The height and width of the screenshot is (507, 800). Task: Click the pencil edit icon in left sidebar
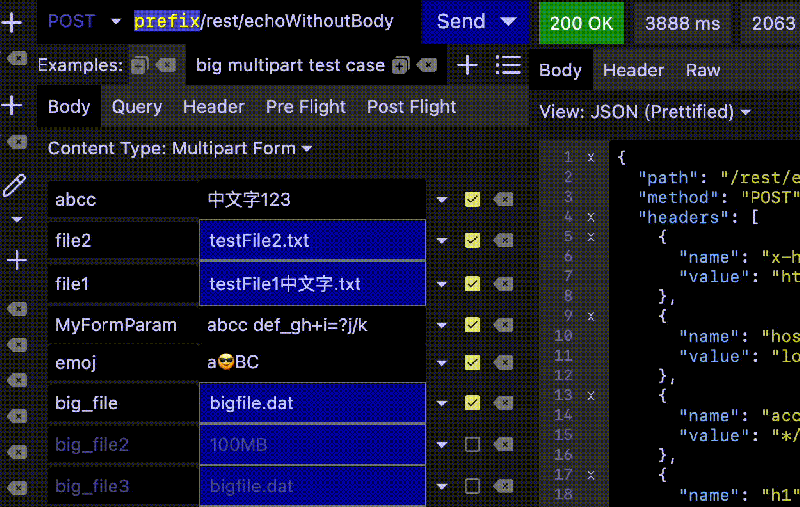(x=14, y=185)
